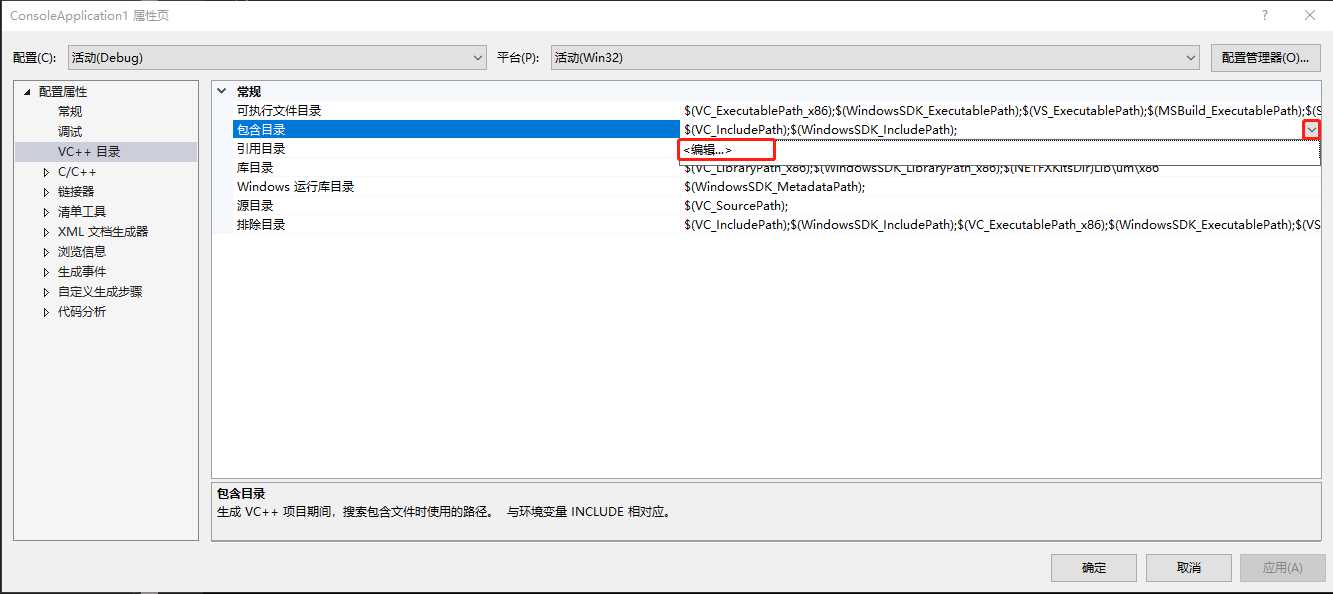Select the 代码分析 tree item label
The width and height of the screenshot is (1333, 594).
(x=82, y=311)
